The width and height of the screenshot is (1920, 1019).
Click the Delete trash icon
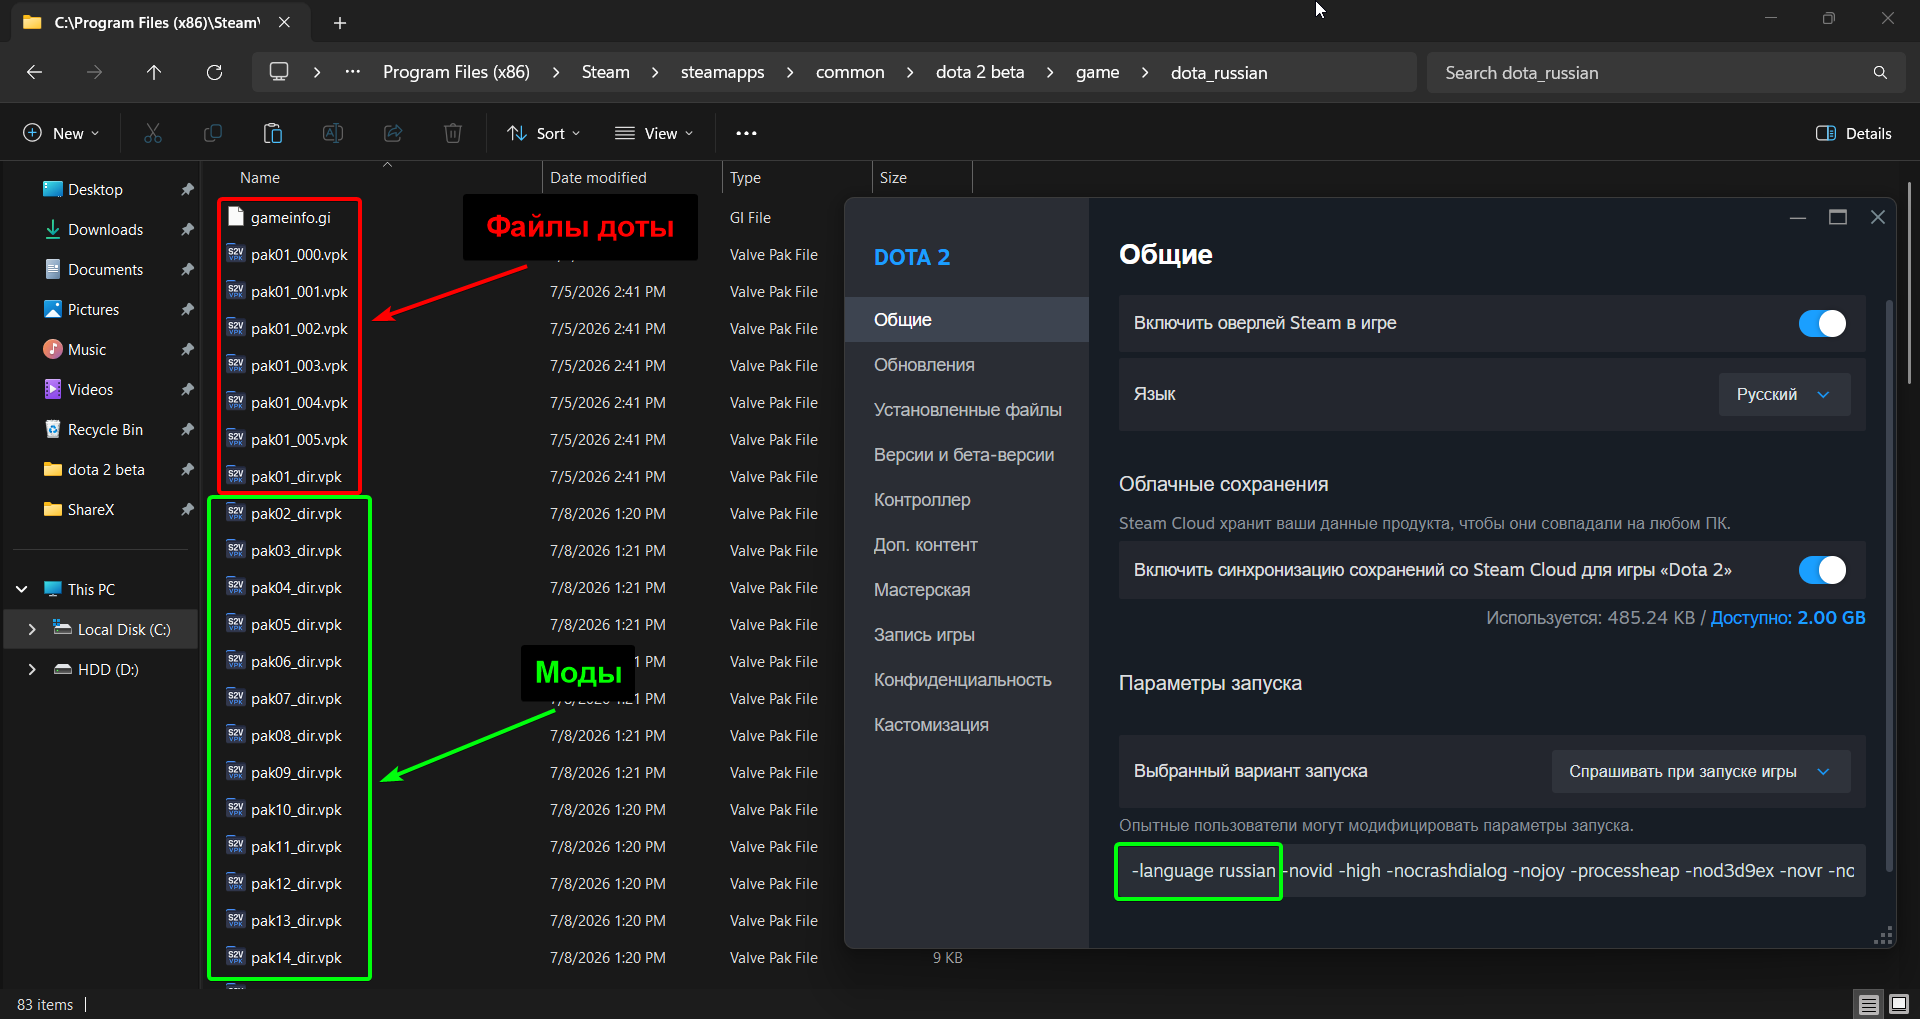click(x=453, y=133)
